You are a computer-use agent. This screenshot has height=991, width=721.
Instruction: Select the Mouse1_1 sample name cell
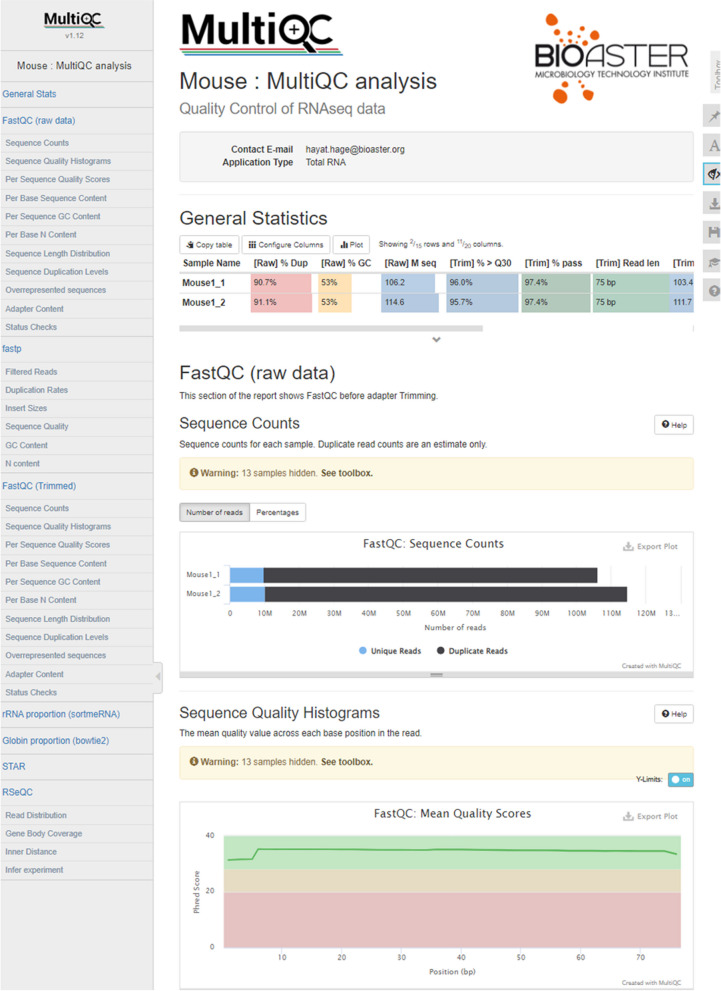click(x=203, y=283)
